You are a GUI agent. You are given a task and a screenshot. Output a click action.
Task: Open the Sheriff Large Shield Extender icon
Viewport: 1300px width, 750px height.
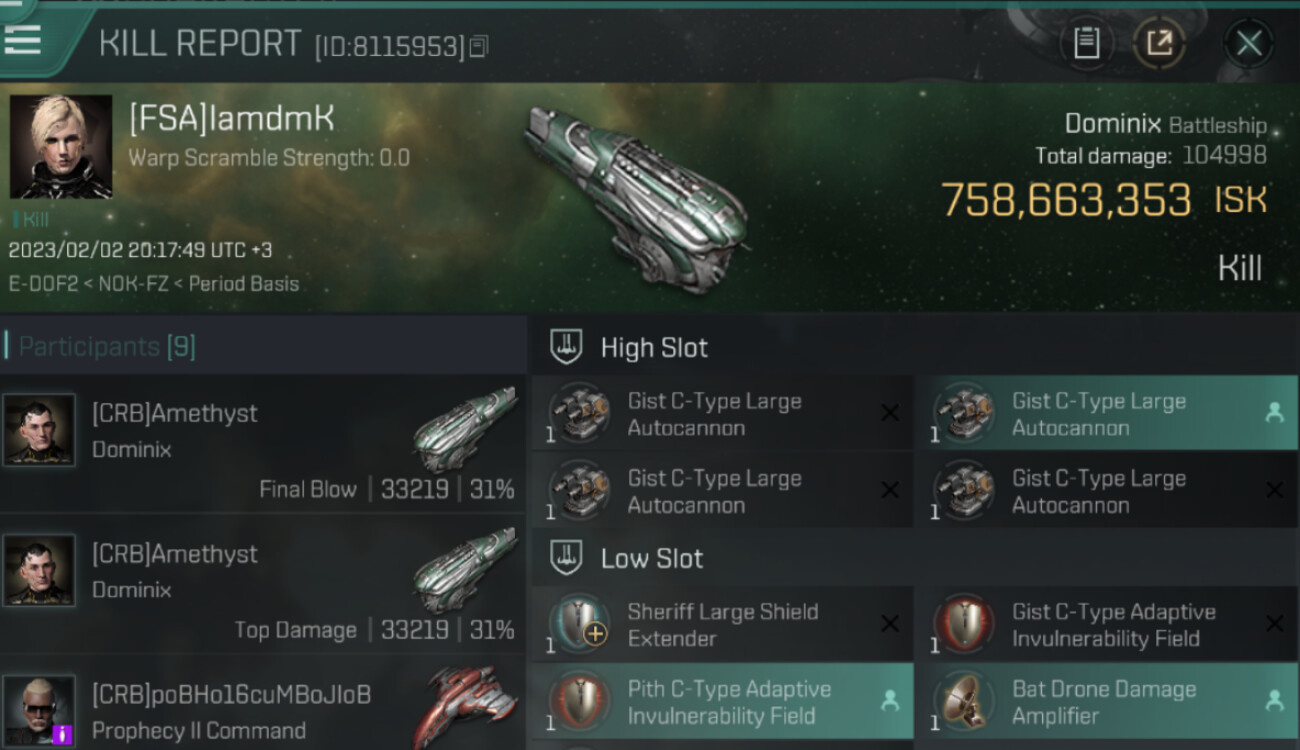point(580,622)
